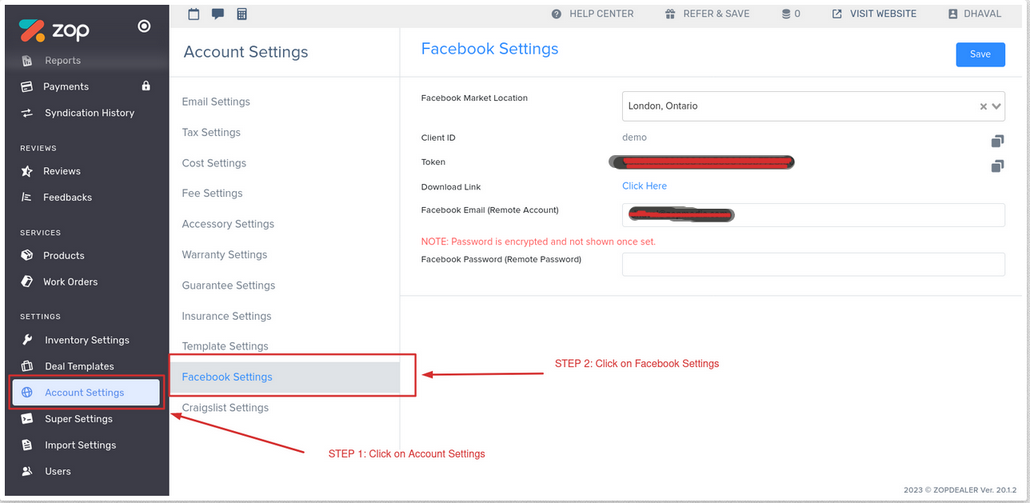The width and height of the screenshot is (1030, 503).
Task: Click the Reviews star icon
Action: [x=27, y=171]
